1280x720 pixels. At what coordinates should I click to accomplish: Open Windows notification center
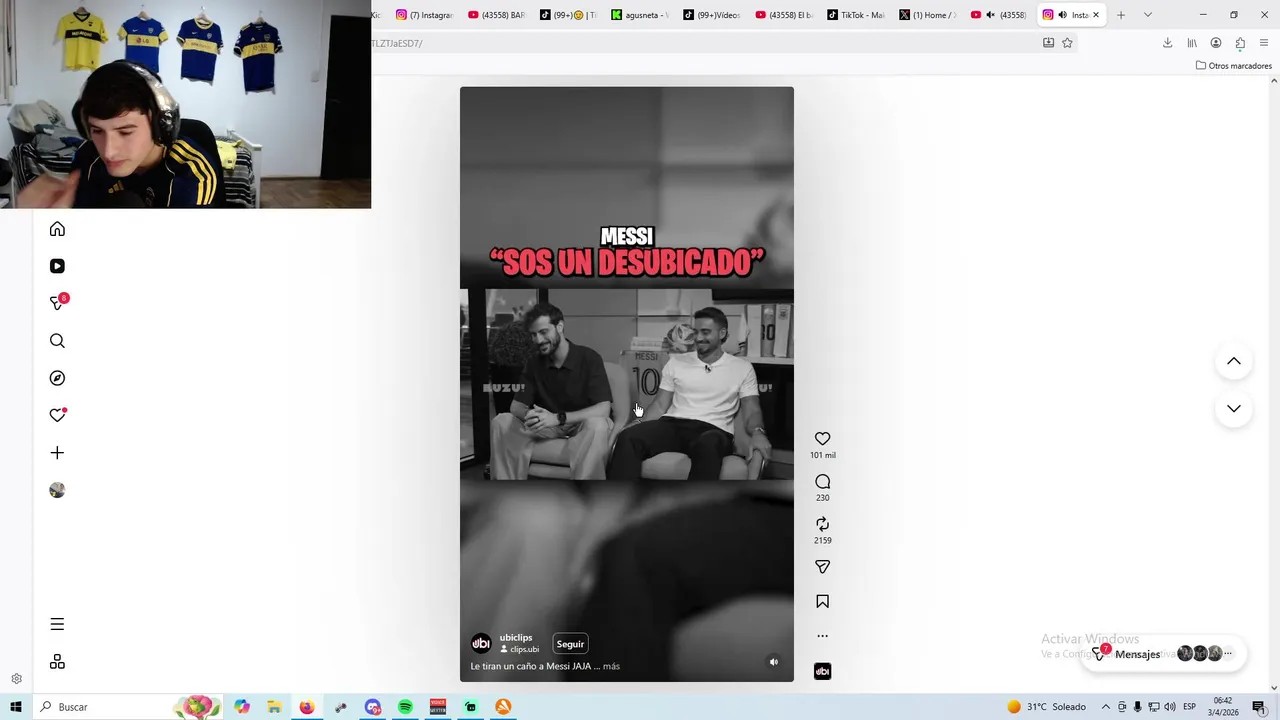point(1259,707)
